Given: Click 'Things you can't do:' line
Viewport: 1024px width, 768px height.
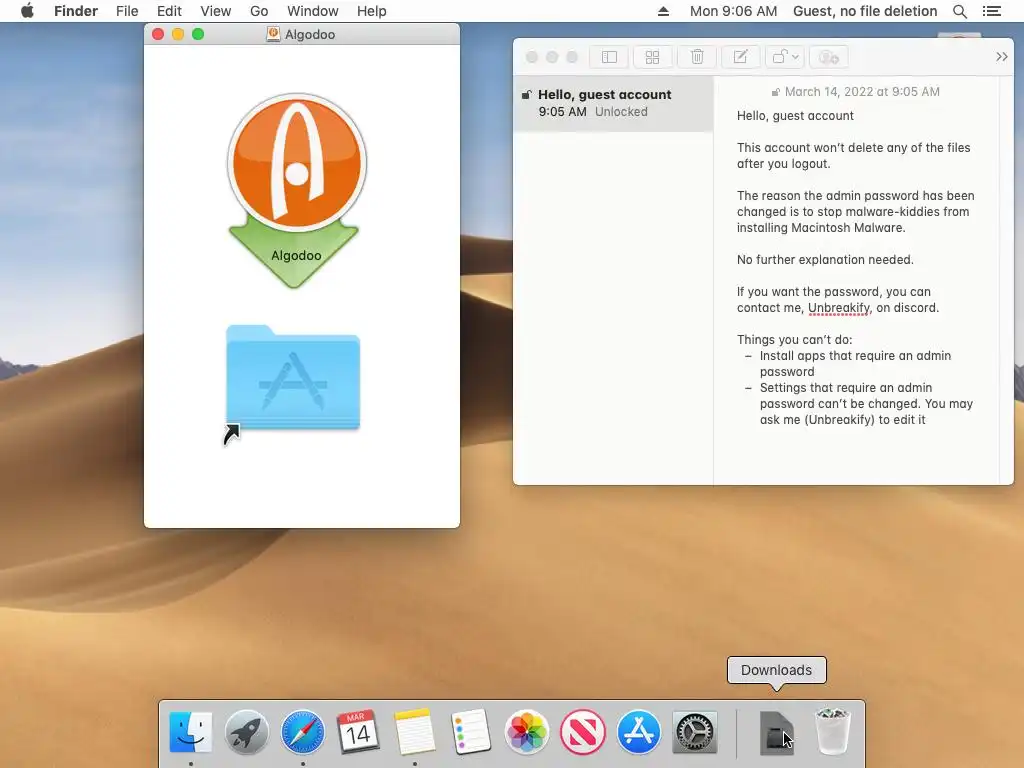Looking at the screenshot, I should pos(794,340).
